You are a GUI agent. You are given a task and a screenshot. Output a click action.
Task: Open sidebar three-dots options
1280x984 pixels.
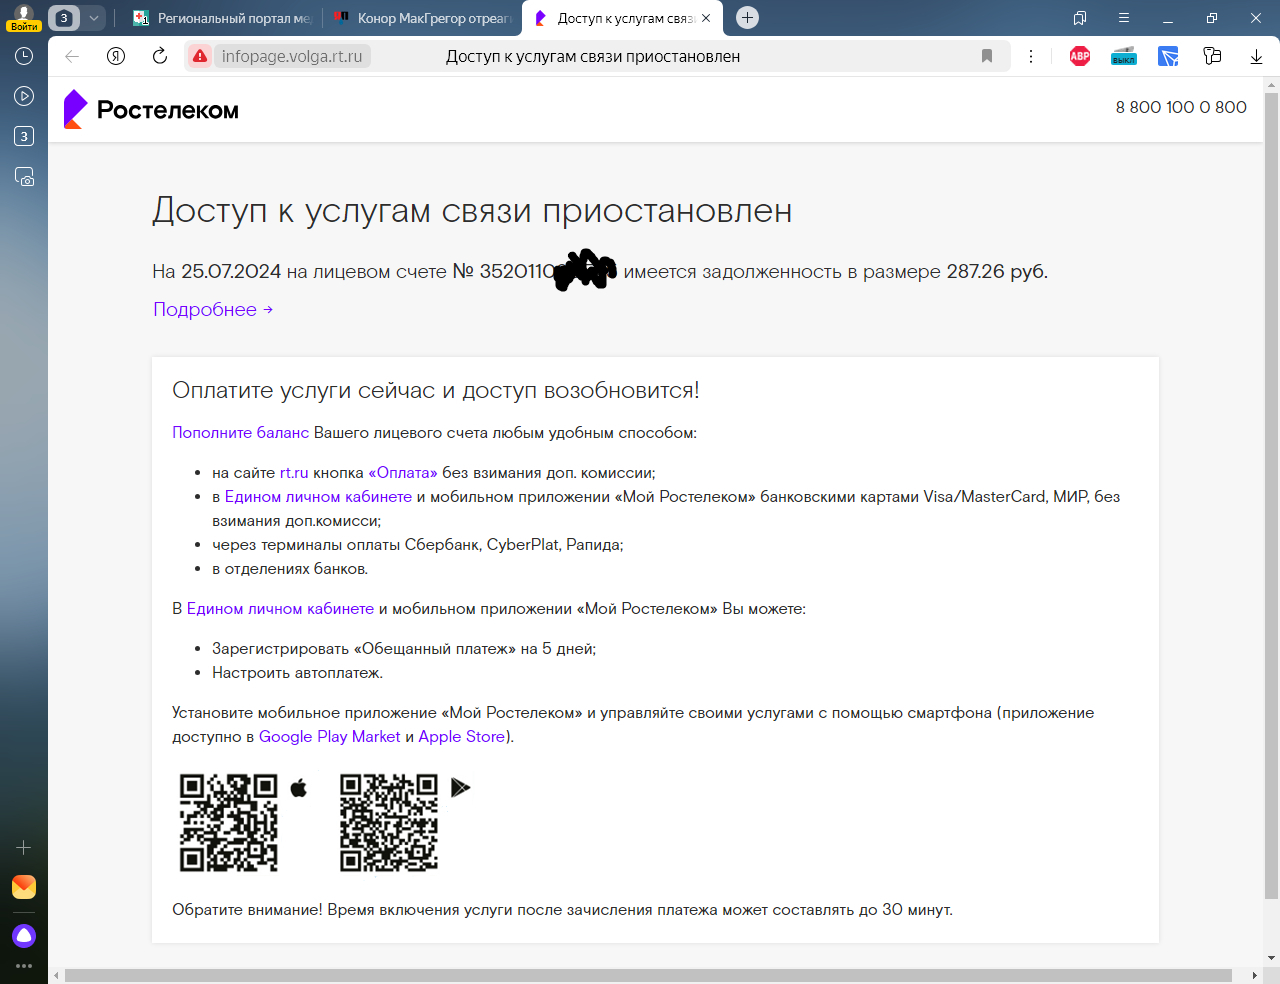(24, 966)
